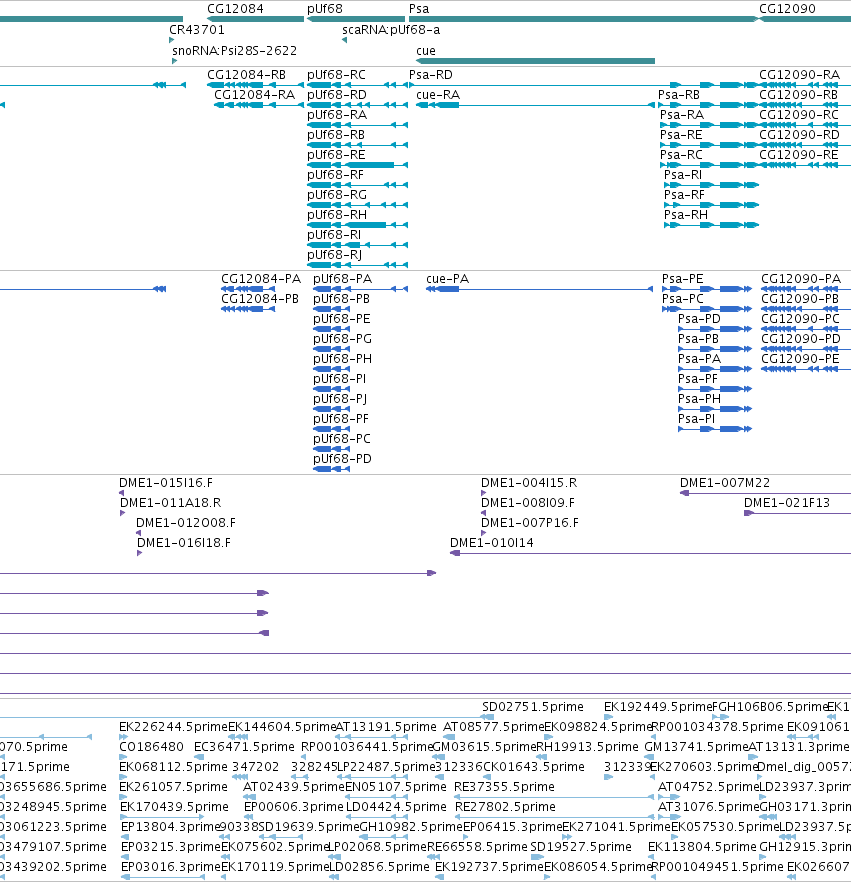The height and width of the screenshot is (882, 851).
Task: Select BAC clone DME1-010I14
Action: (492, 543)
